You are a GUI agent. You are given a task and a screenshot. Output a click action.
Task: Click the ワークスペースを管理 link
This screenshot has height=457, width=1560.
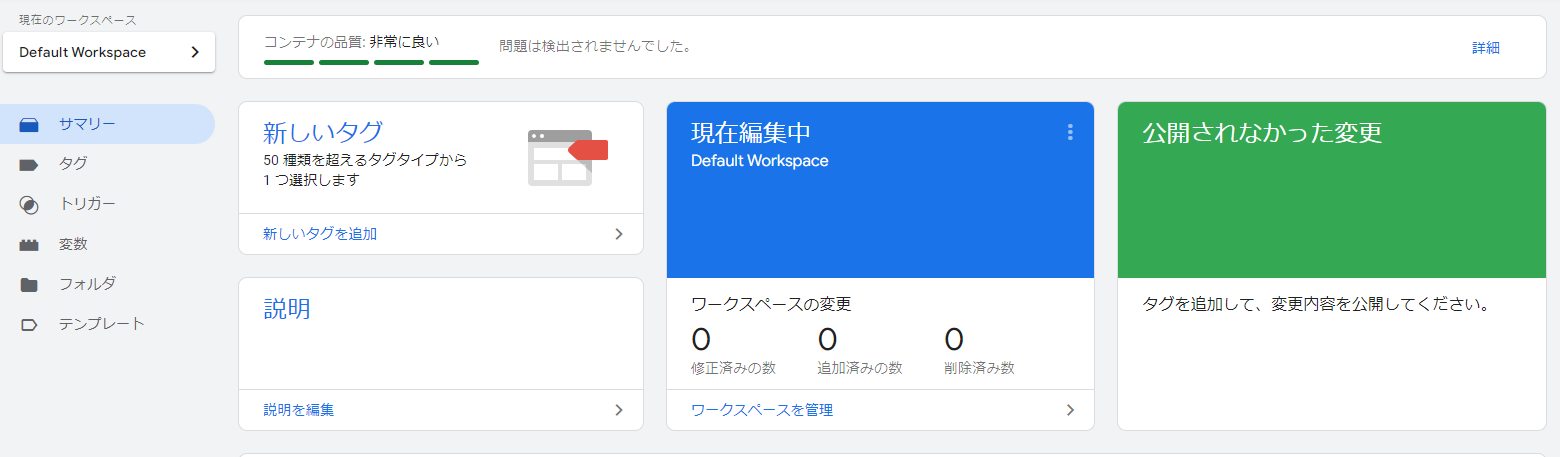[762, 410]
